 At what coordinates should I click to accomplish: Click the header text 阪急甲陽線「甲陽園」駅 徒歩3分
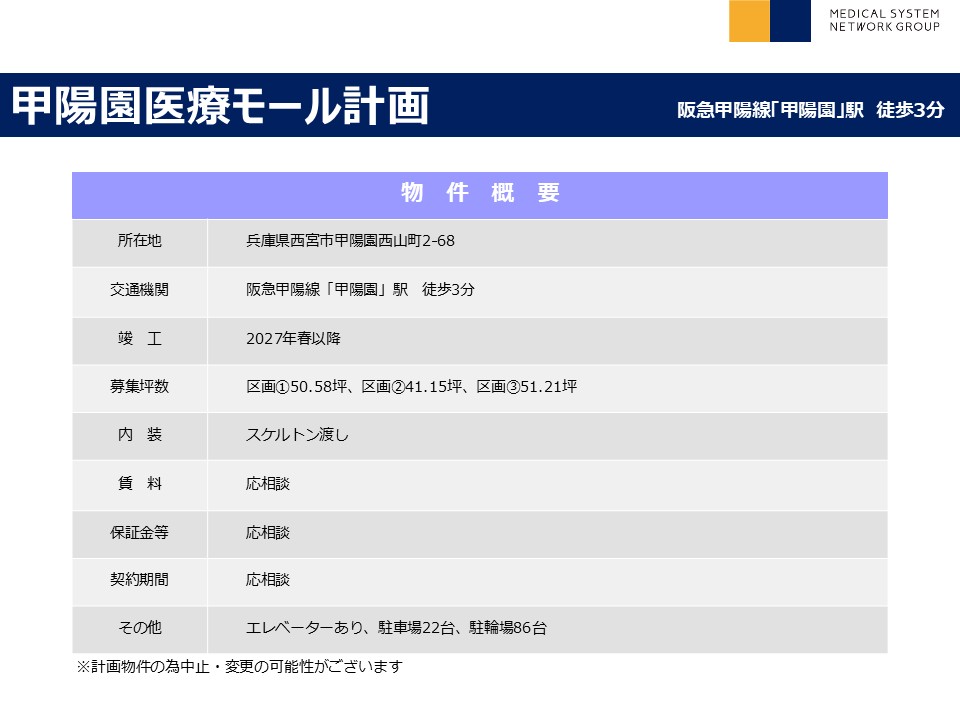(x=811, y=110)
